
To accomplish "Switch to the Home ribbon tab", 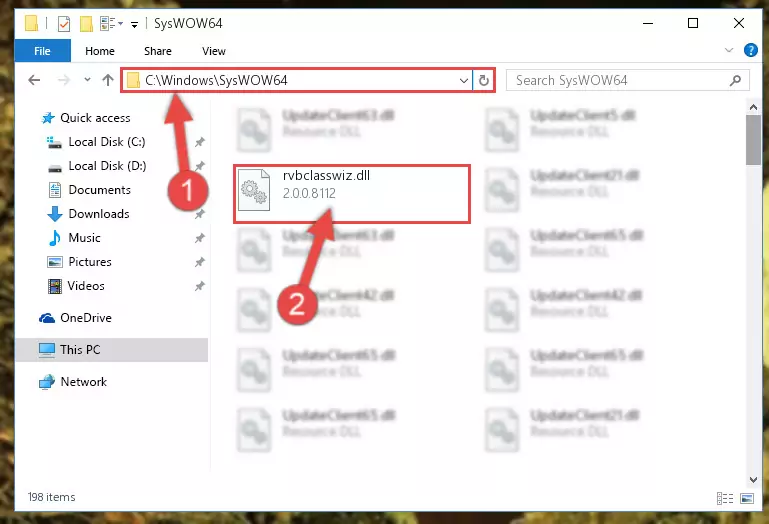I will tap(100, 51).
